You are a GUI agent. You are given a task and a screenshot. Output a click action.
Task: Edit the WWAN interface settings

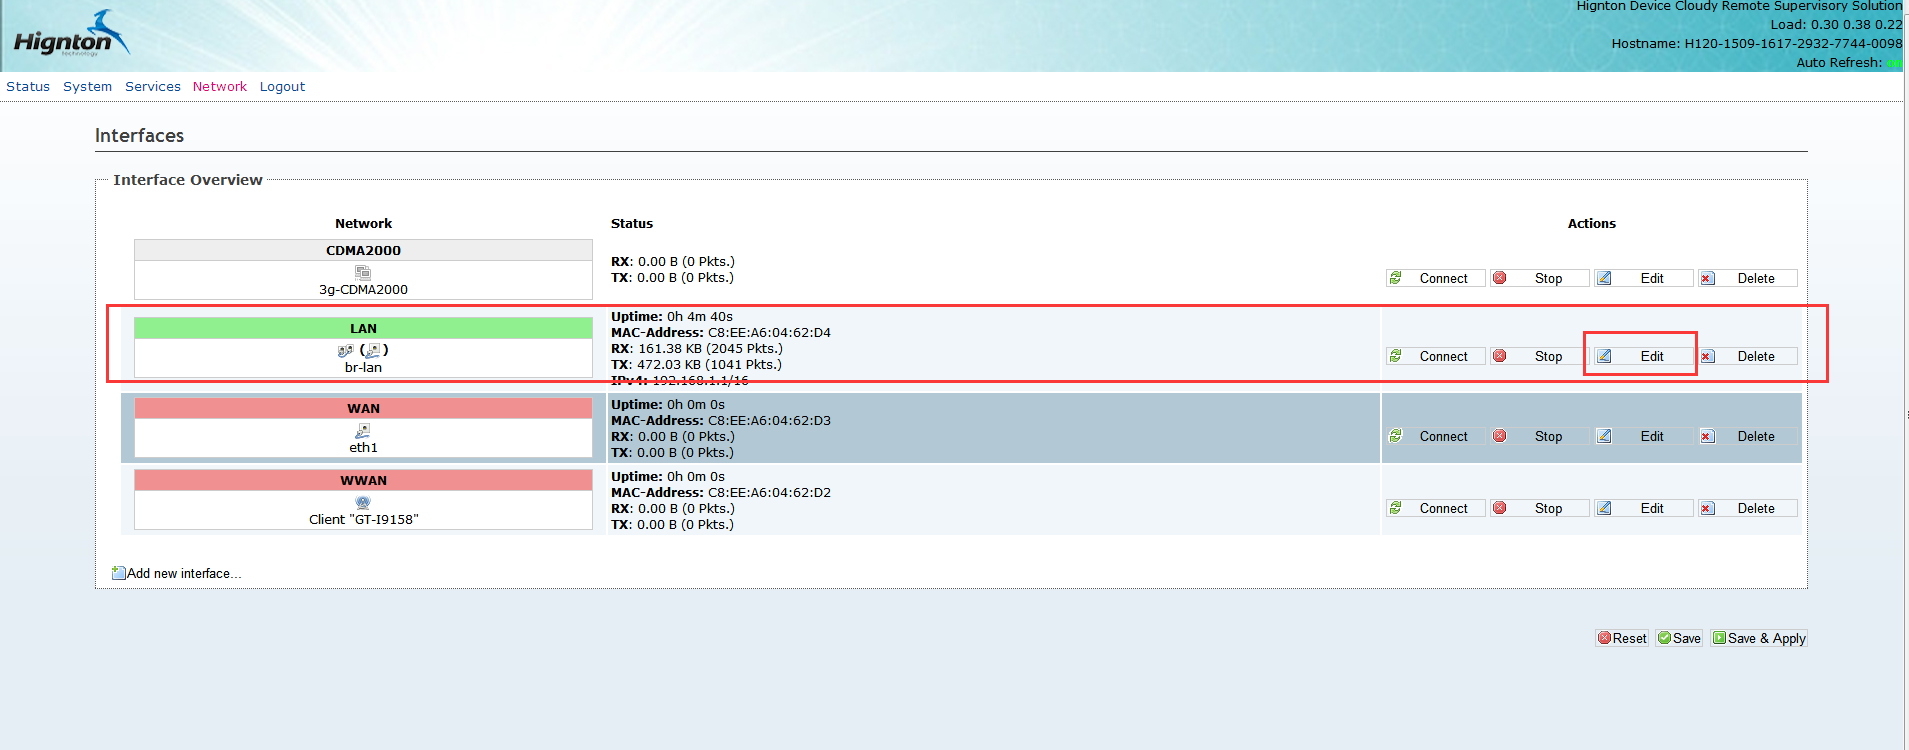(1642, 509)
